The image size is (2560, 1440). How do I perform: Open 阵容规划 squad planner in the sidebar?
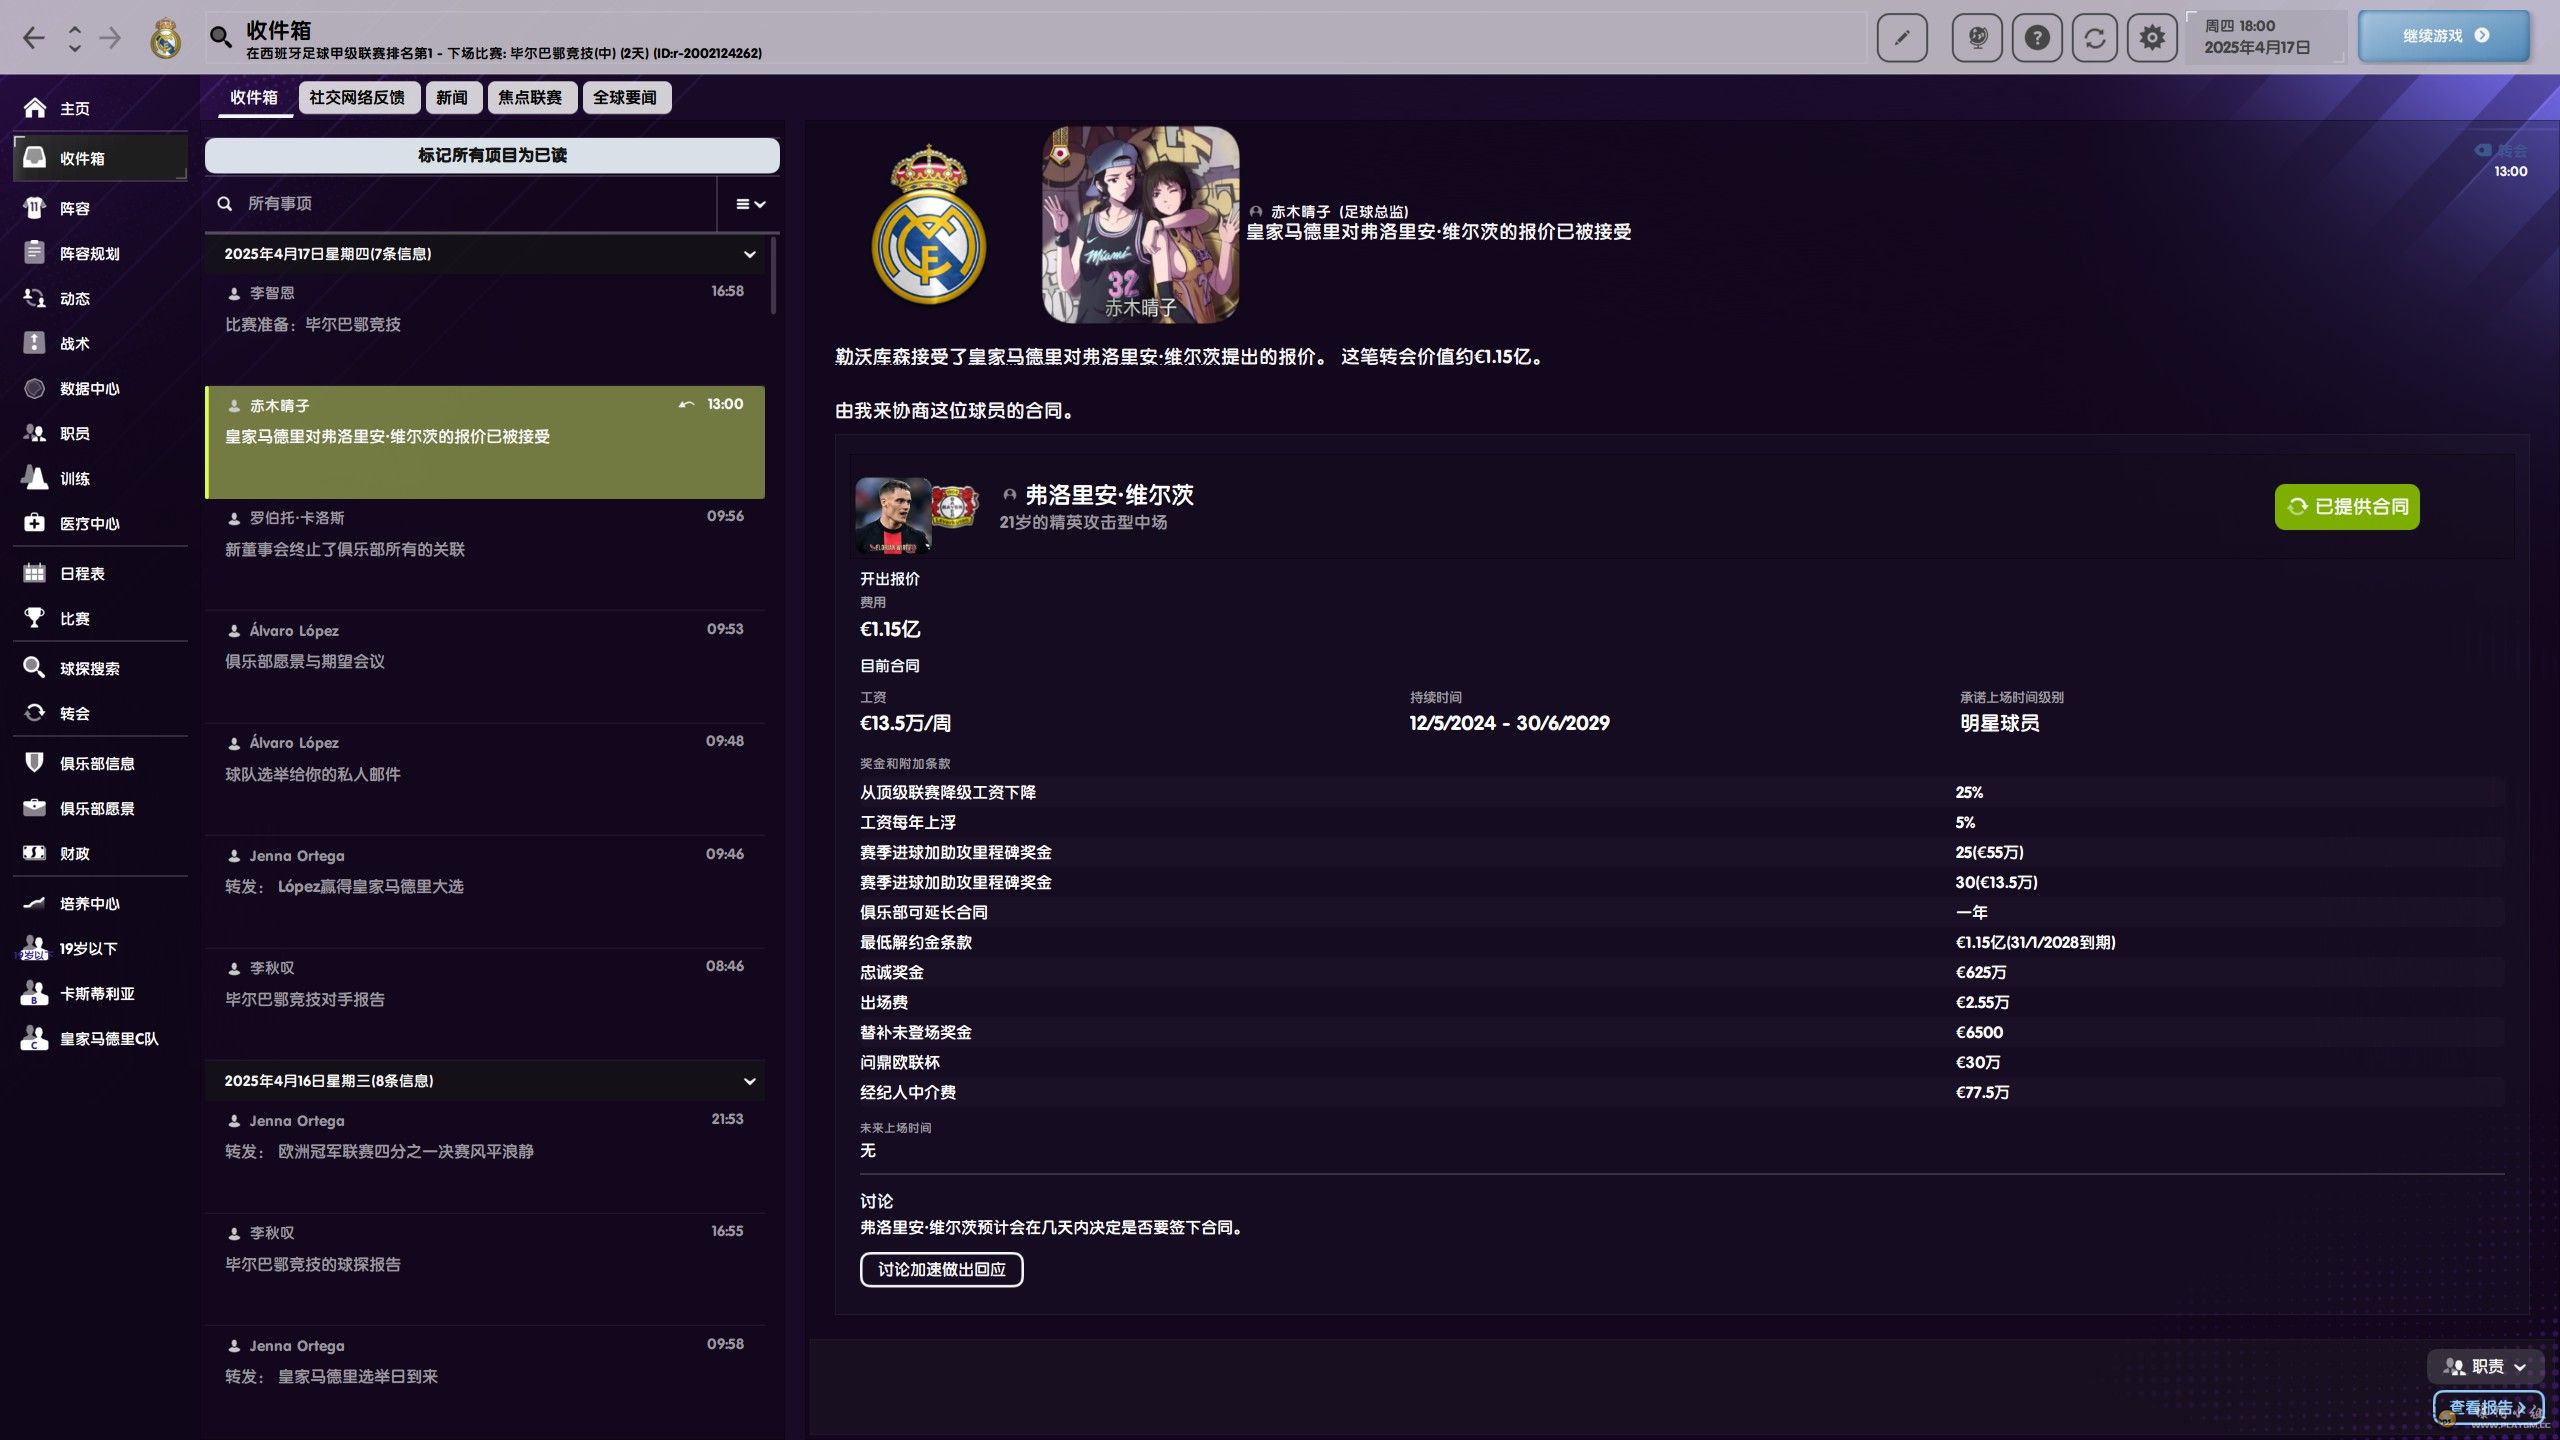(x=100, y=253)
